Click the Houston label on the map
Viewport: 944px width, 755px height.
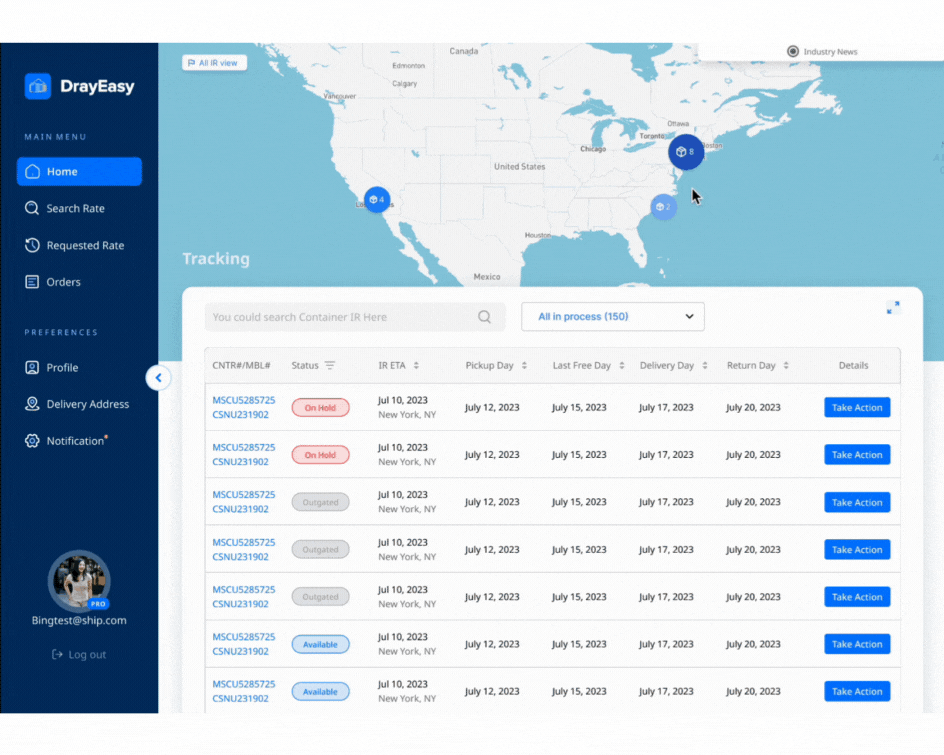(538, 235)
